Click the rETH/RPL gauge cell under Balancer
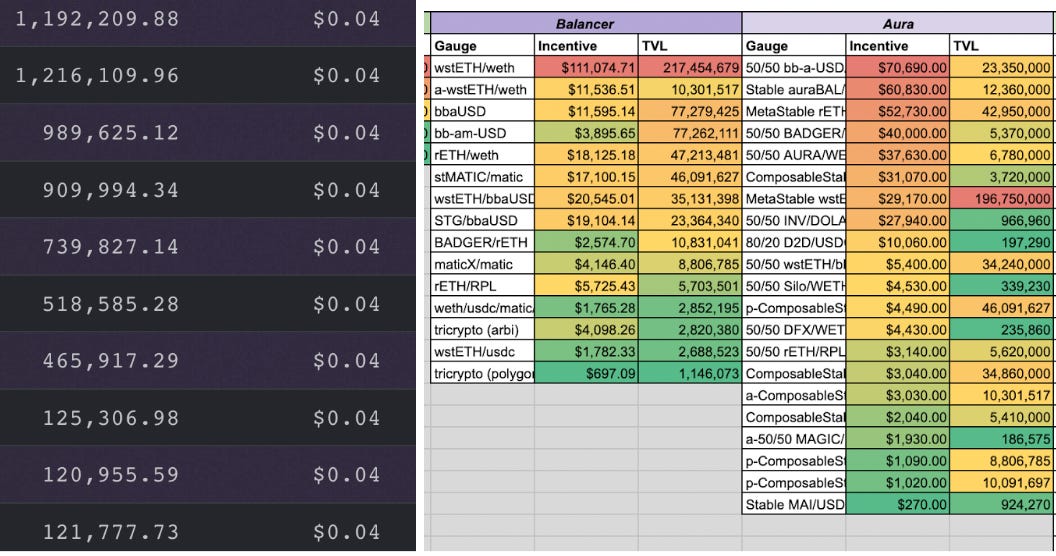Image resolution: width=1056 pixels, height=556 pixels. tap(482, 286)
